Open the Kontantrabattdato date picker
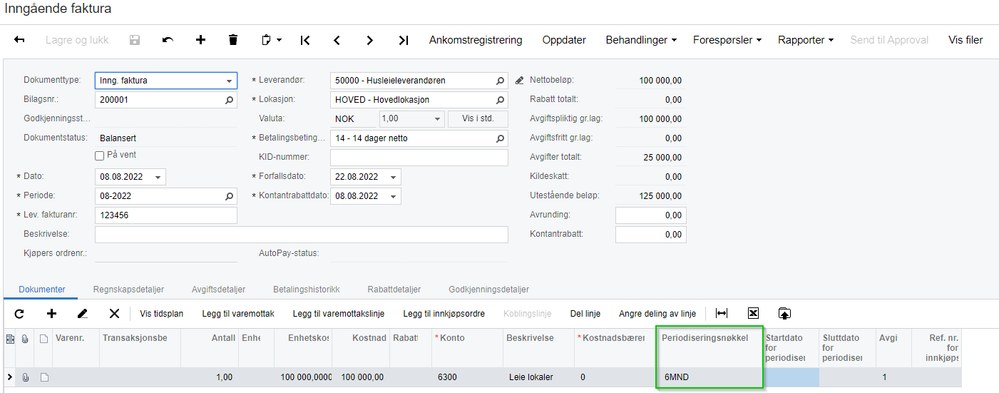 394,196
